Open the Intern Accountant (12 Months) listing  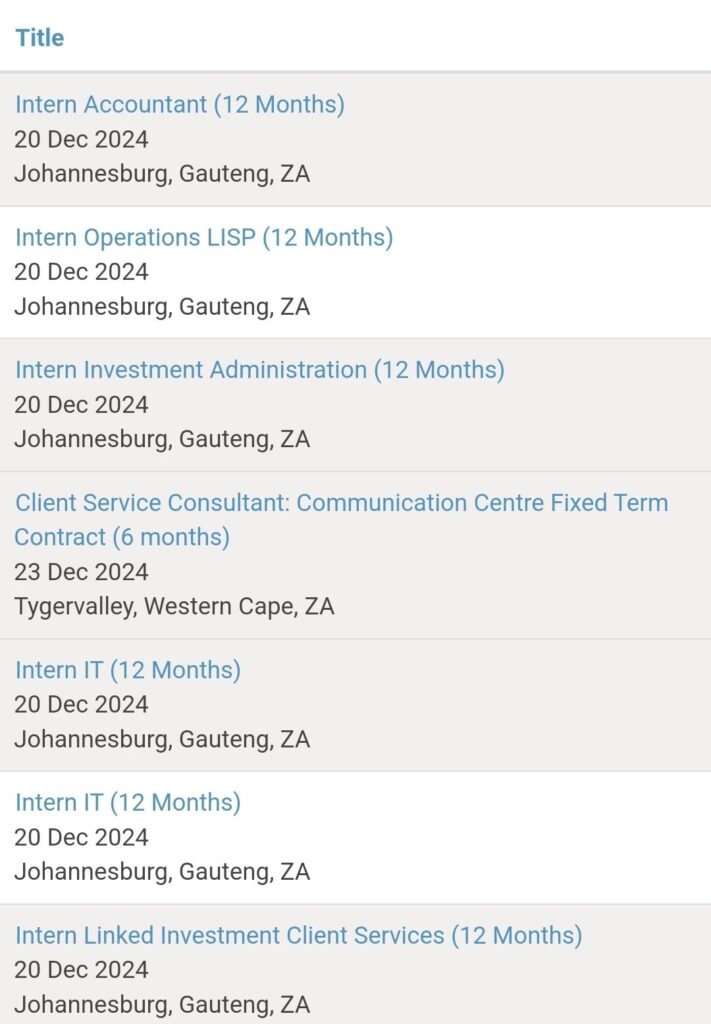click(179, 104)
